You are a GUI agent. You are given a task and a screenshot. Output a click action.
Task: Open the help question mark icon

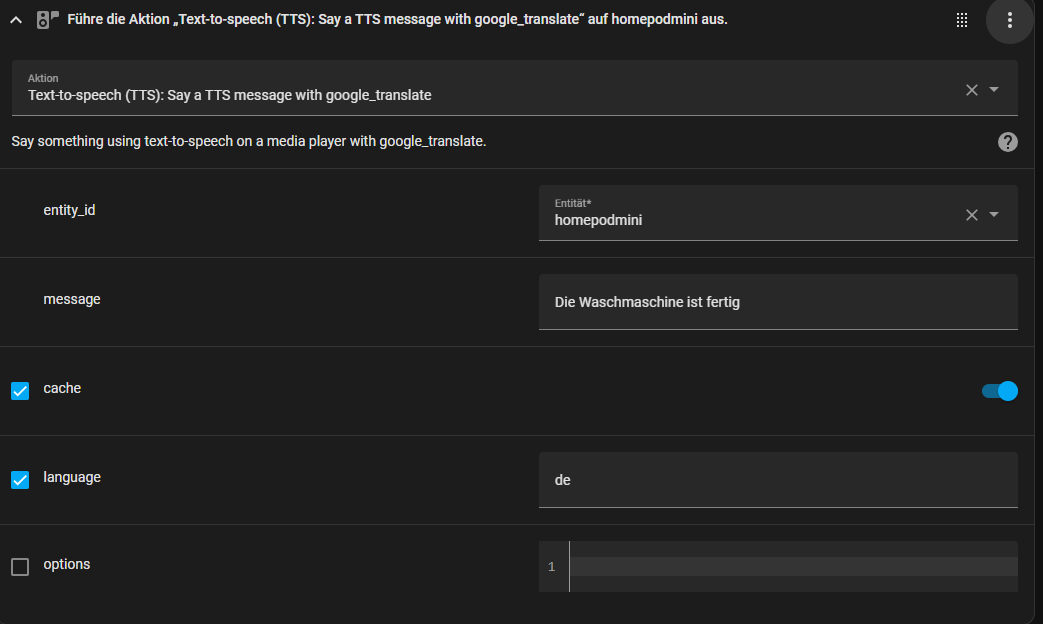coord(1008,142)
